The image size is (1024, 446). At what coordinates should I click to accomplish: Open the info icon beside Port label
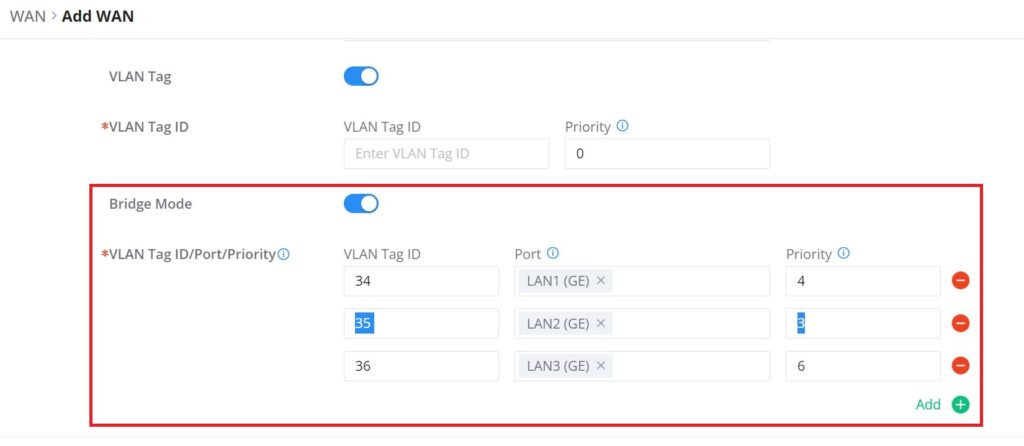[552, 253]
